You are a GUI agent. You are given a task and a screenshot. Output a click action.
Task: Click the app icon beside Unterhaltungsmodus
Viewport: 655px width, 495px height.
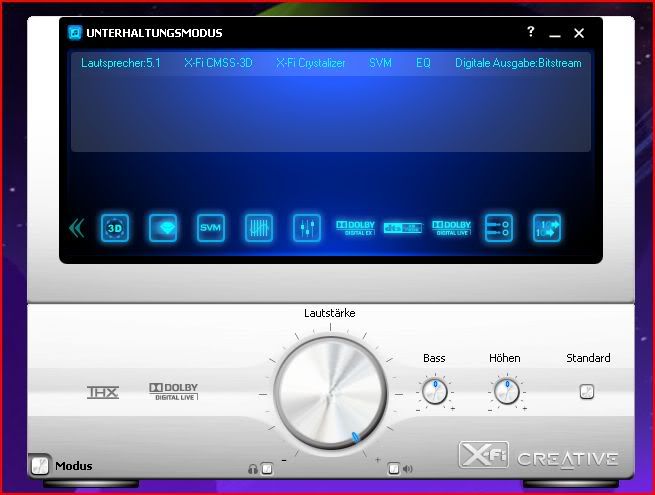(x=75, y=33)
